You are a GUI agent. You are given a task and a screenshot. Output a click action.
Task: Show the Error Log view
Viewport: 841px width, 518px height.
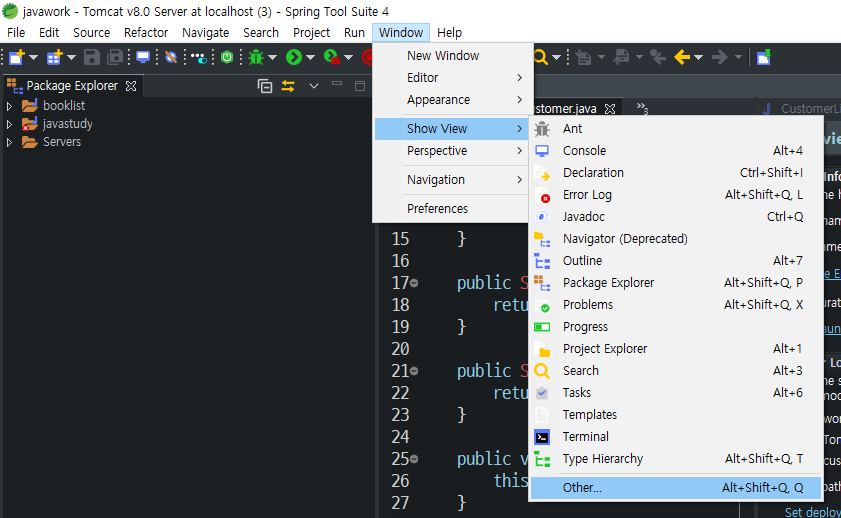pos(675,195)
